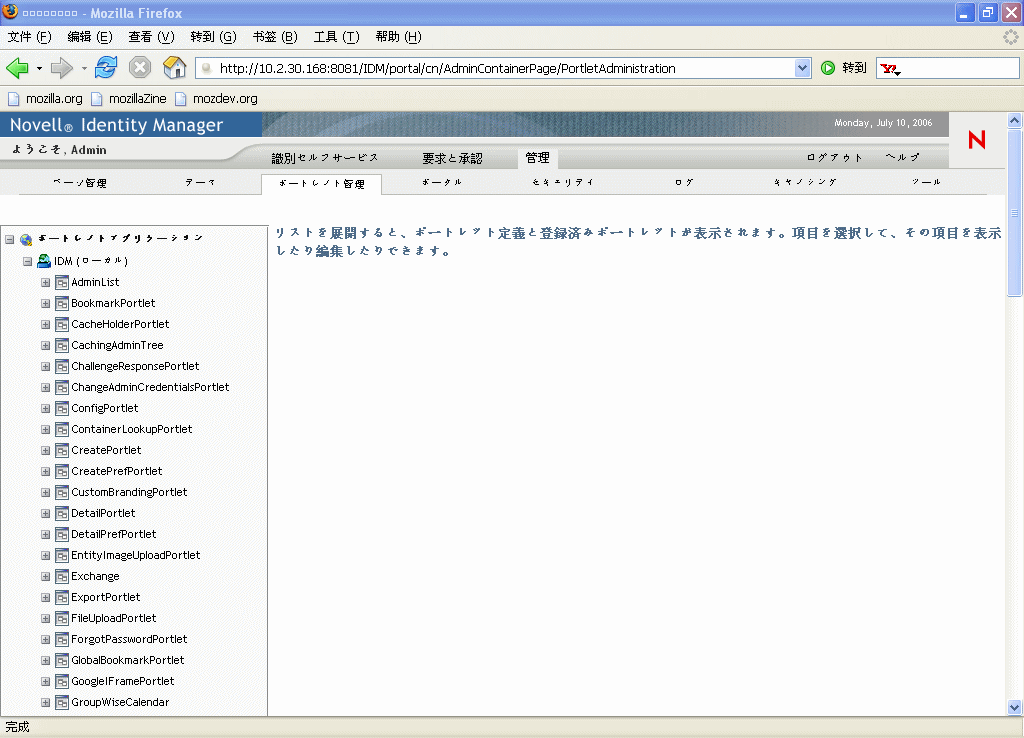Select the 管理 top tab

click(x=537, y=157)
